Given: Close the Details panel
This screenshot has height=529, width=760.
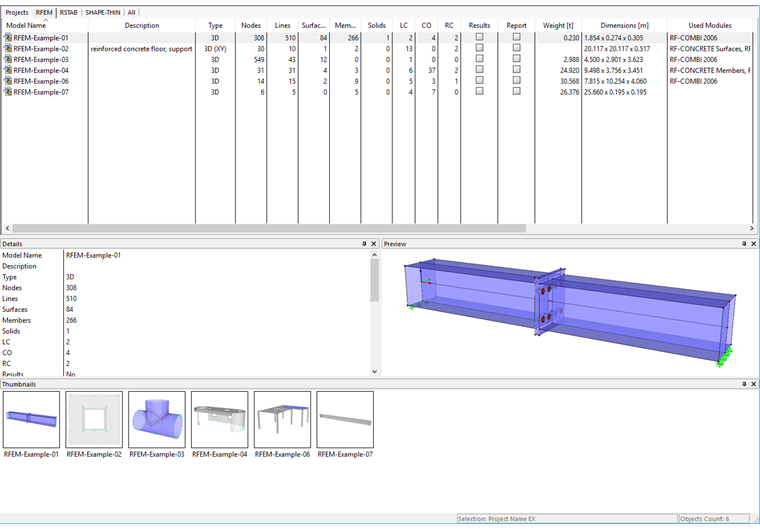Looking at the screenshot, I should (x=374, y=244).
